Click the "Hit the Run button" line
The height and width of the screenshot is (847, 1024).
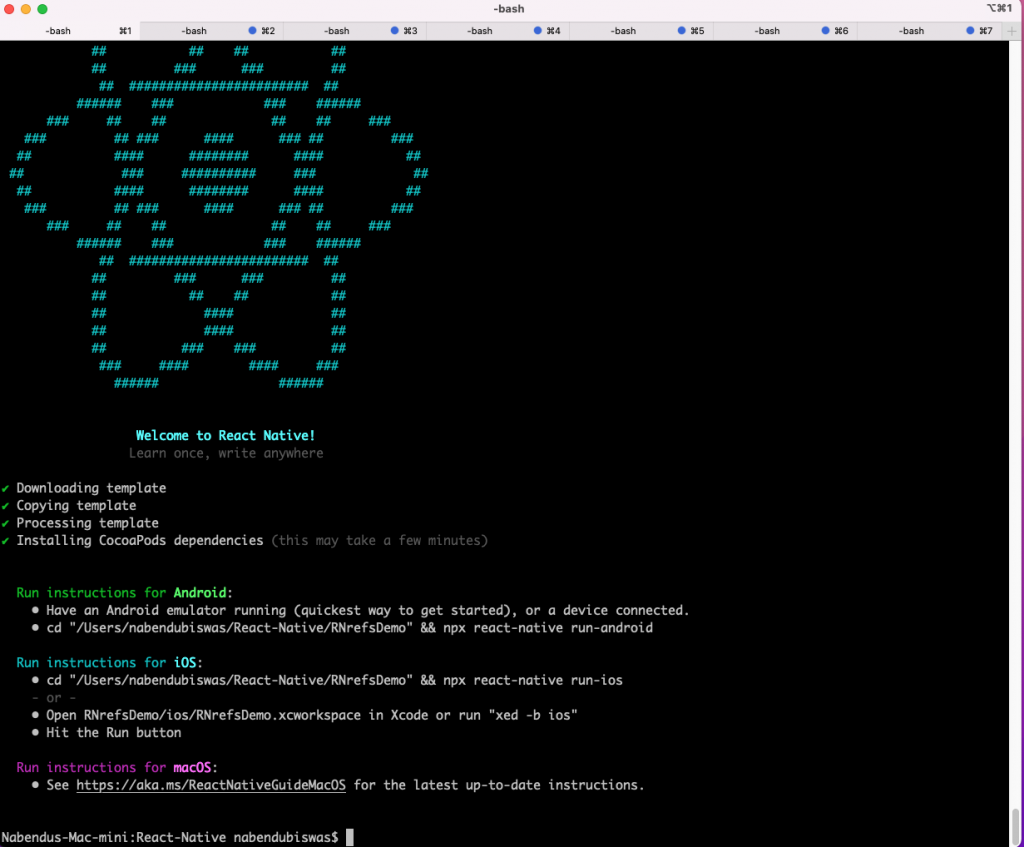tap(114, 733)
